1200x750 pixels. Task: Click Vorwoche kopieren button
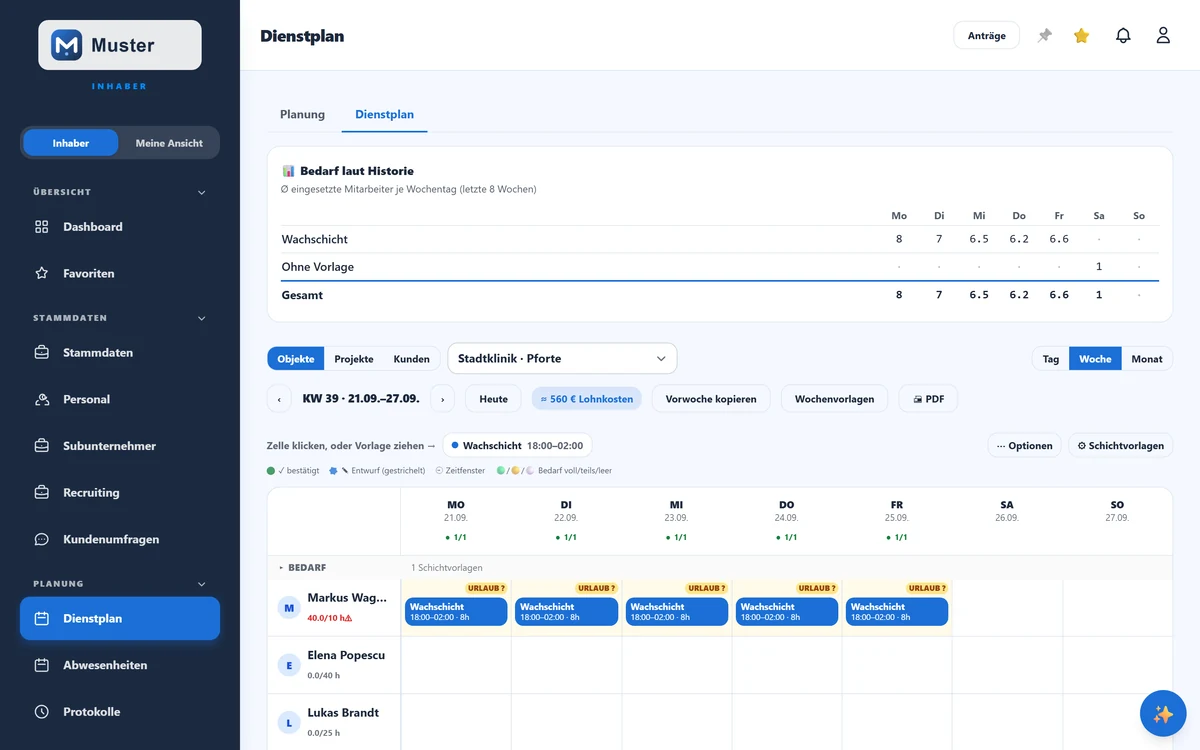click(x=711, y=399)
